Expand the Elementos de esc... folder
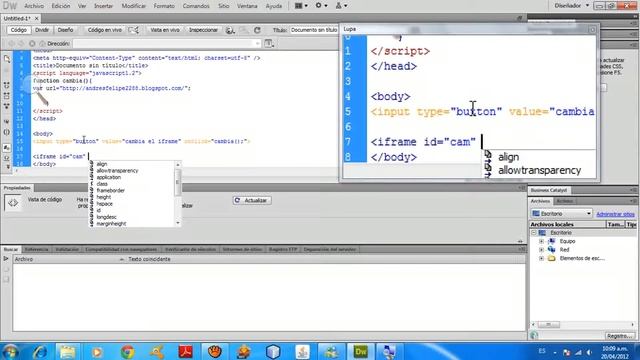Image resolution: width=640 pixels, height=360 pixels. click(x=542, y=258)
